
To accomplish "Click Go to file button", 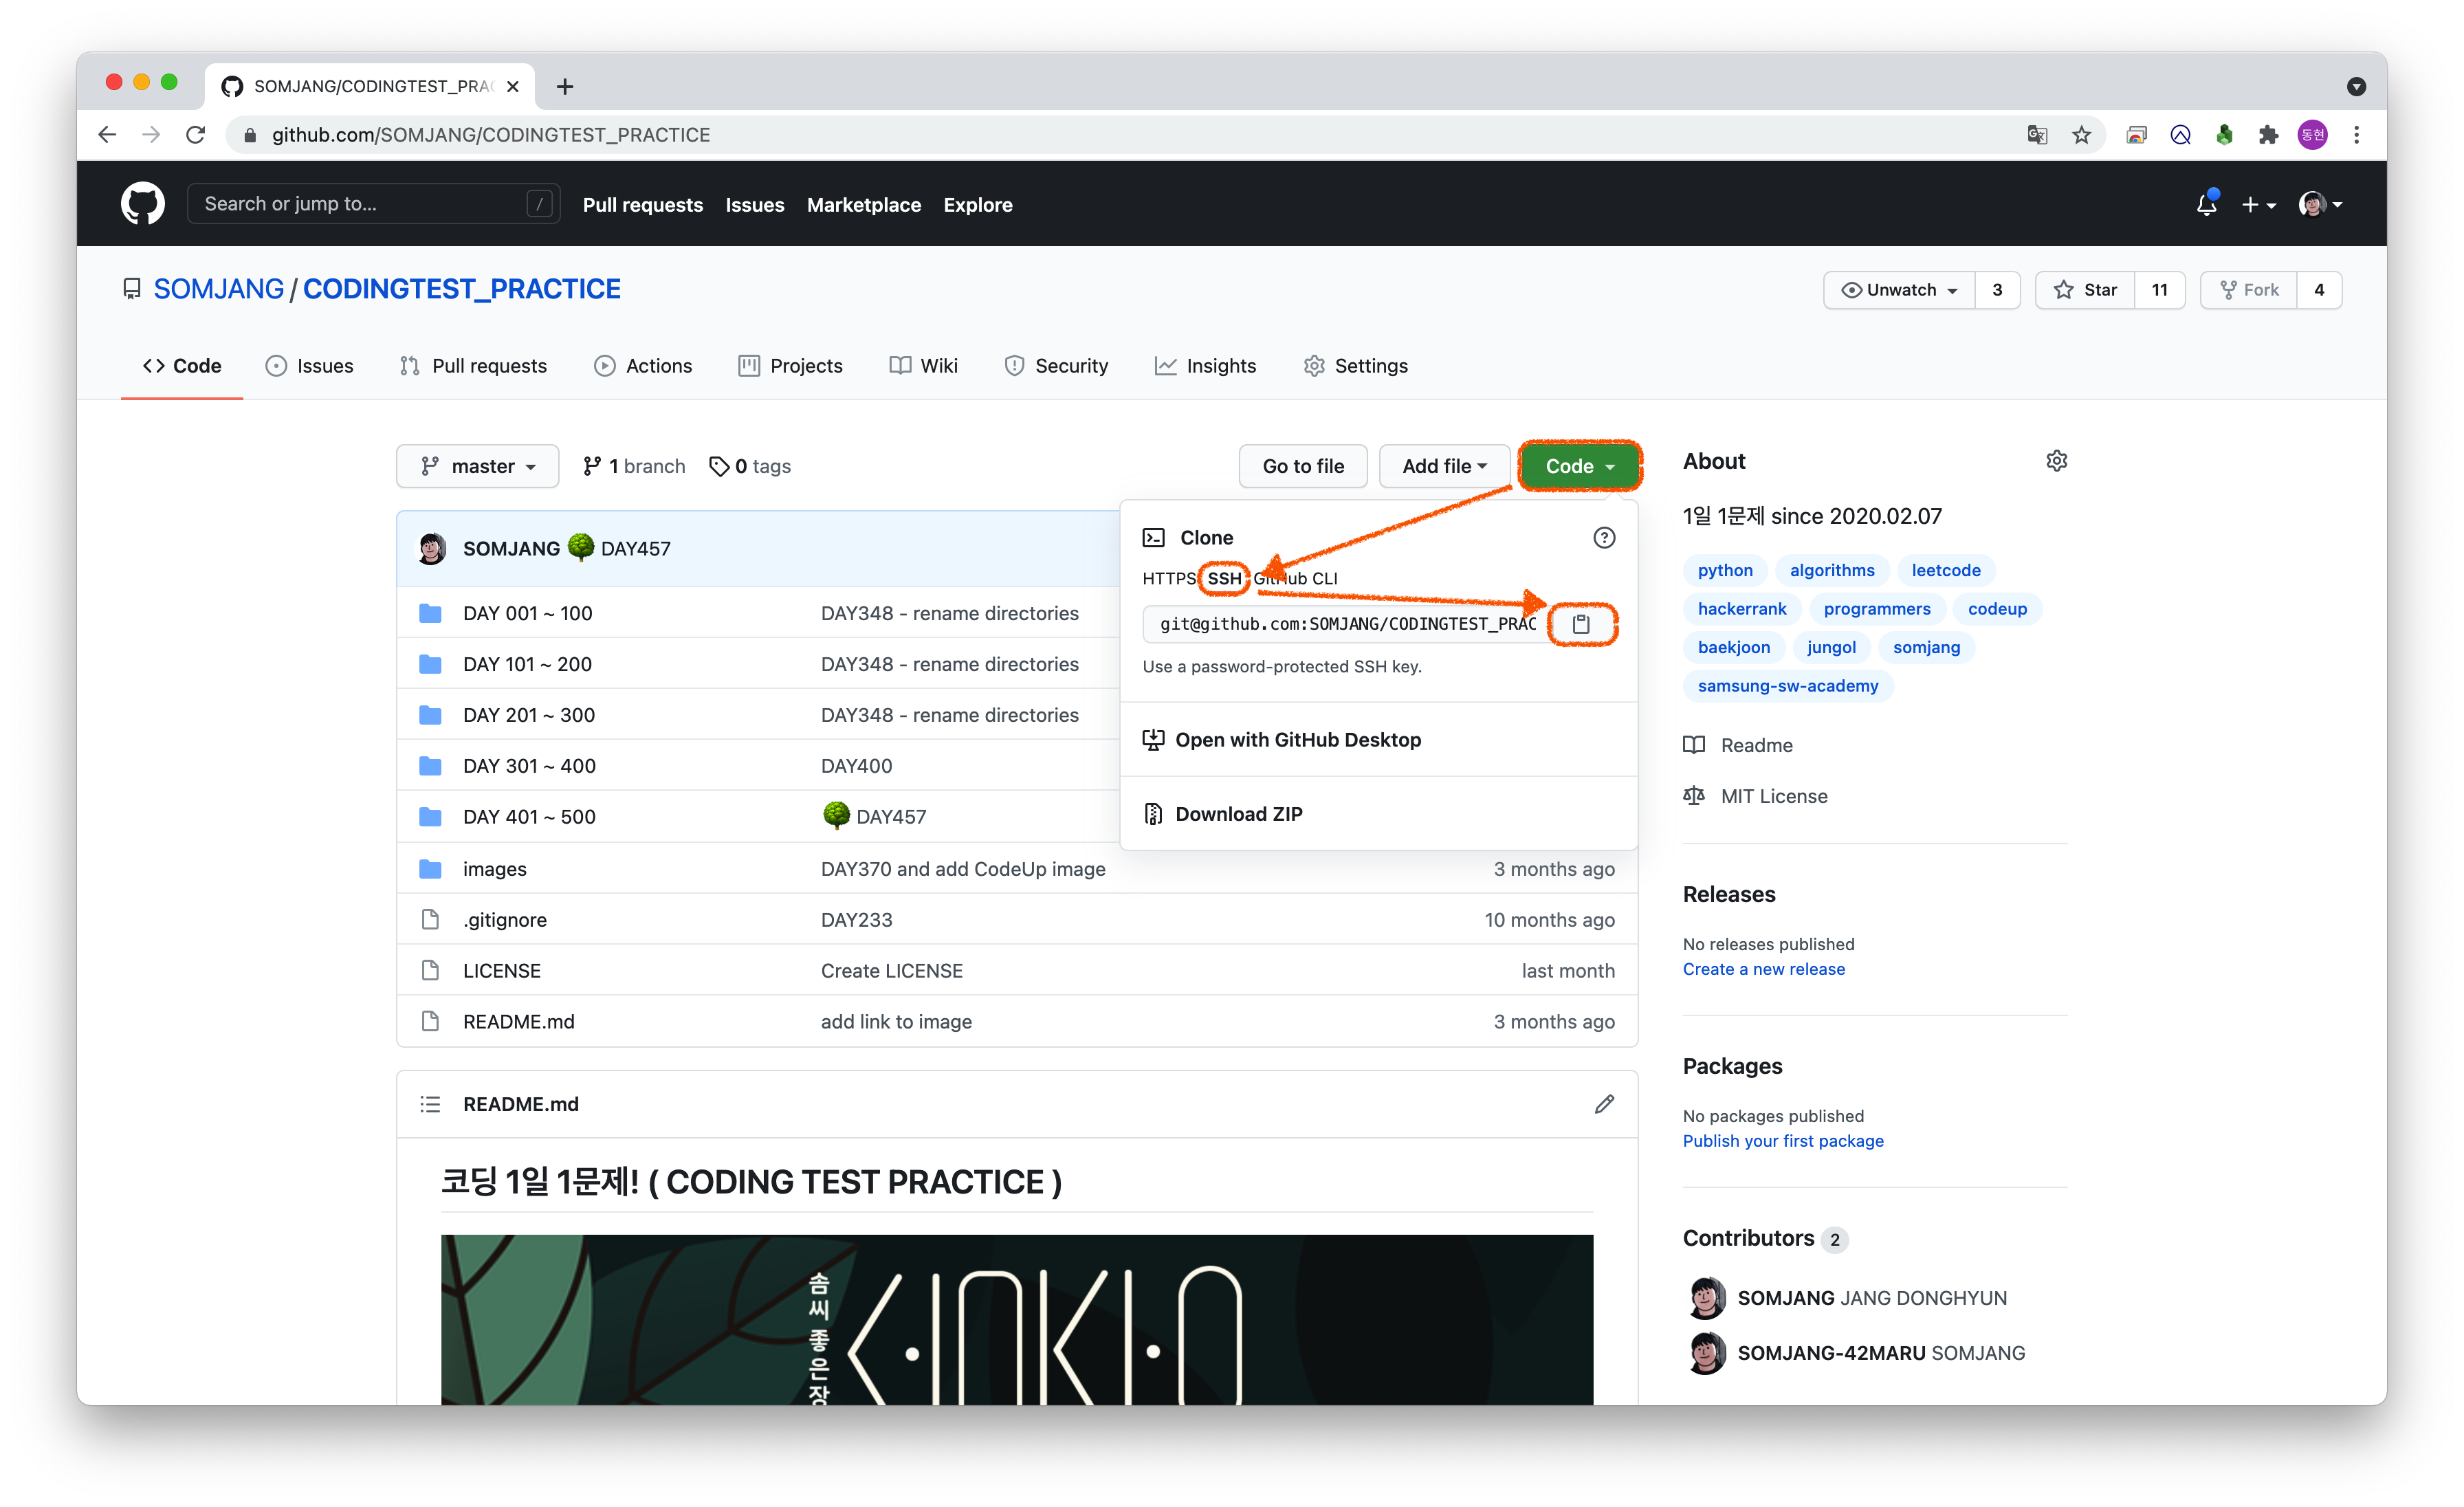I will tap(1303, 466).
